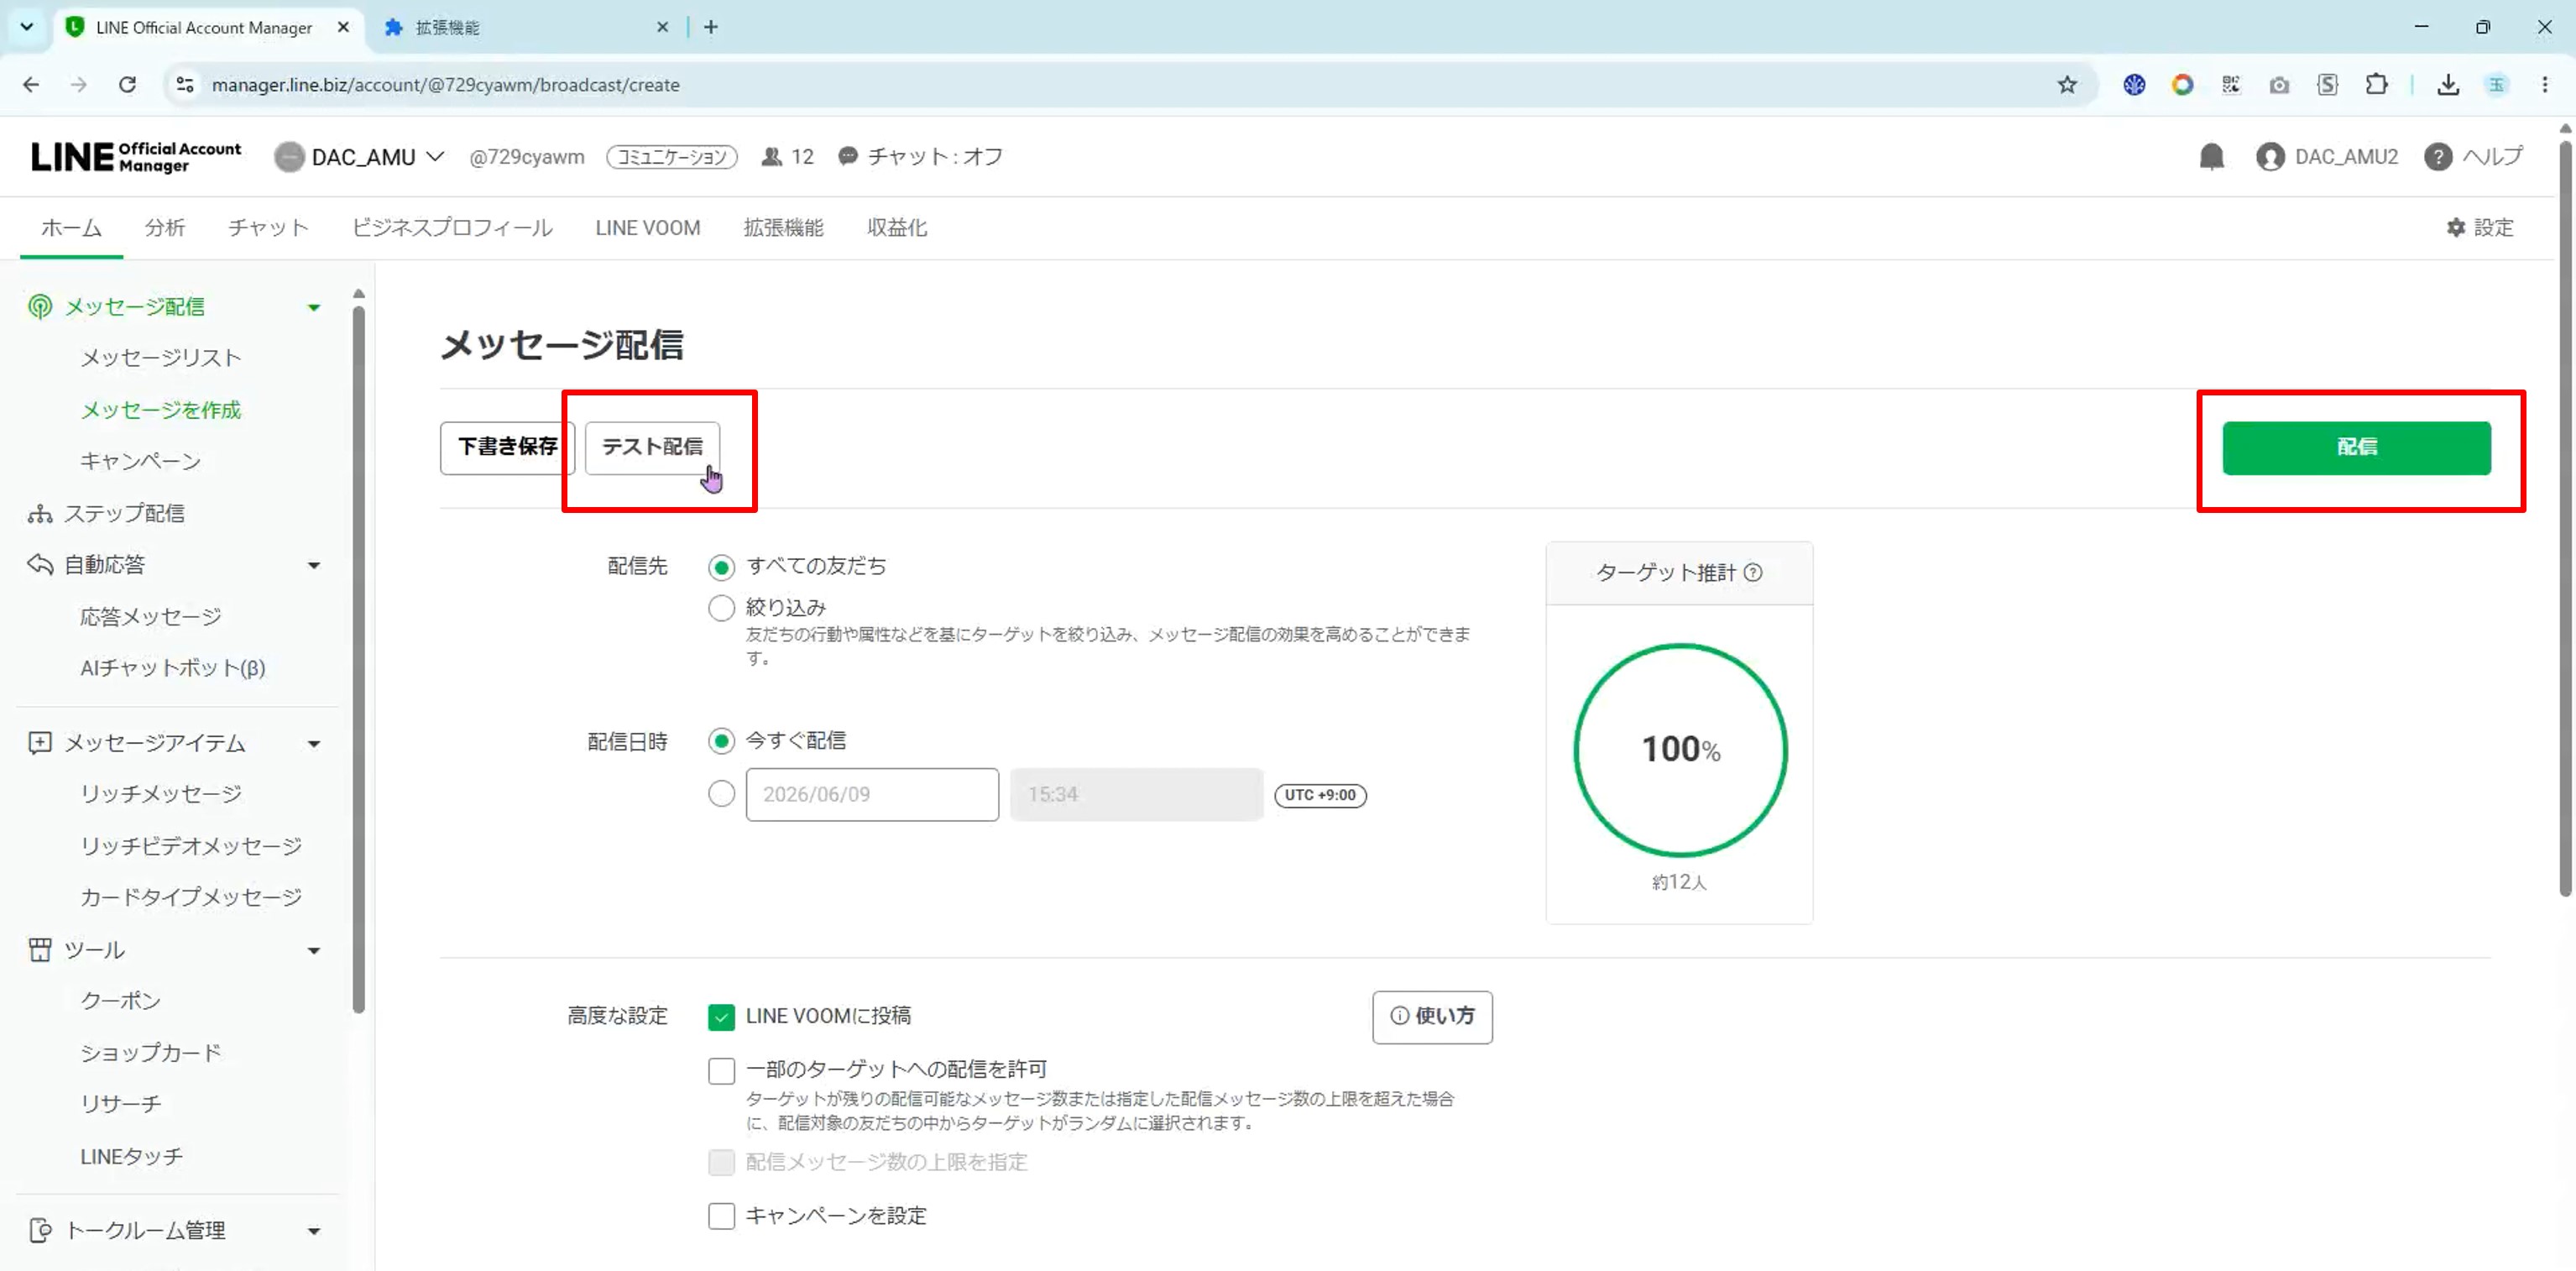Viewport: 2576px width, 1271px height.
Task: Click the talk room management icon
Action: coord(40,1231)
